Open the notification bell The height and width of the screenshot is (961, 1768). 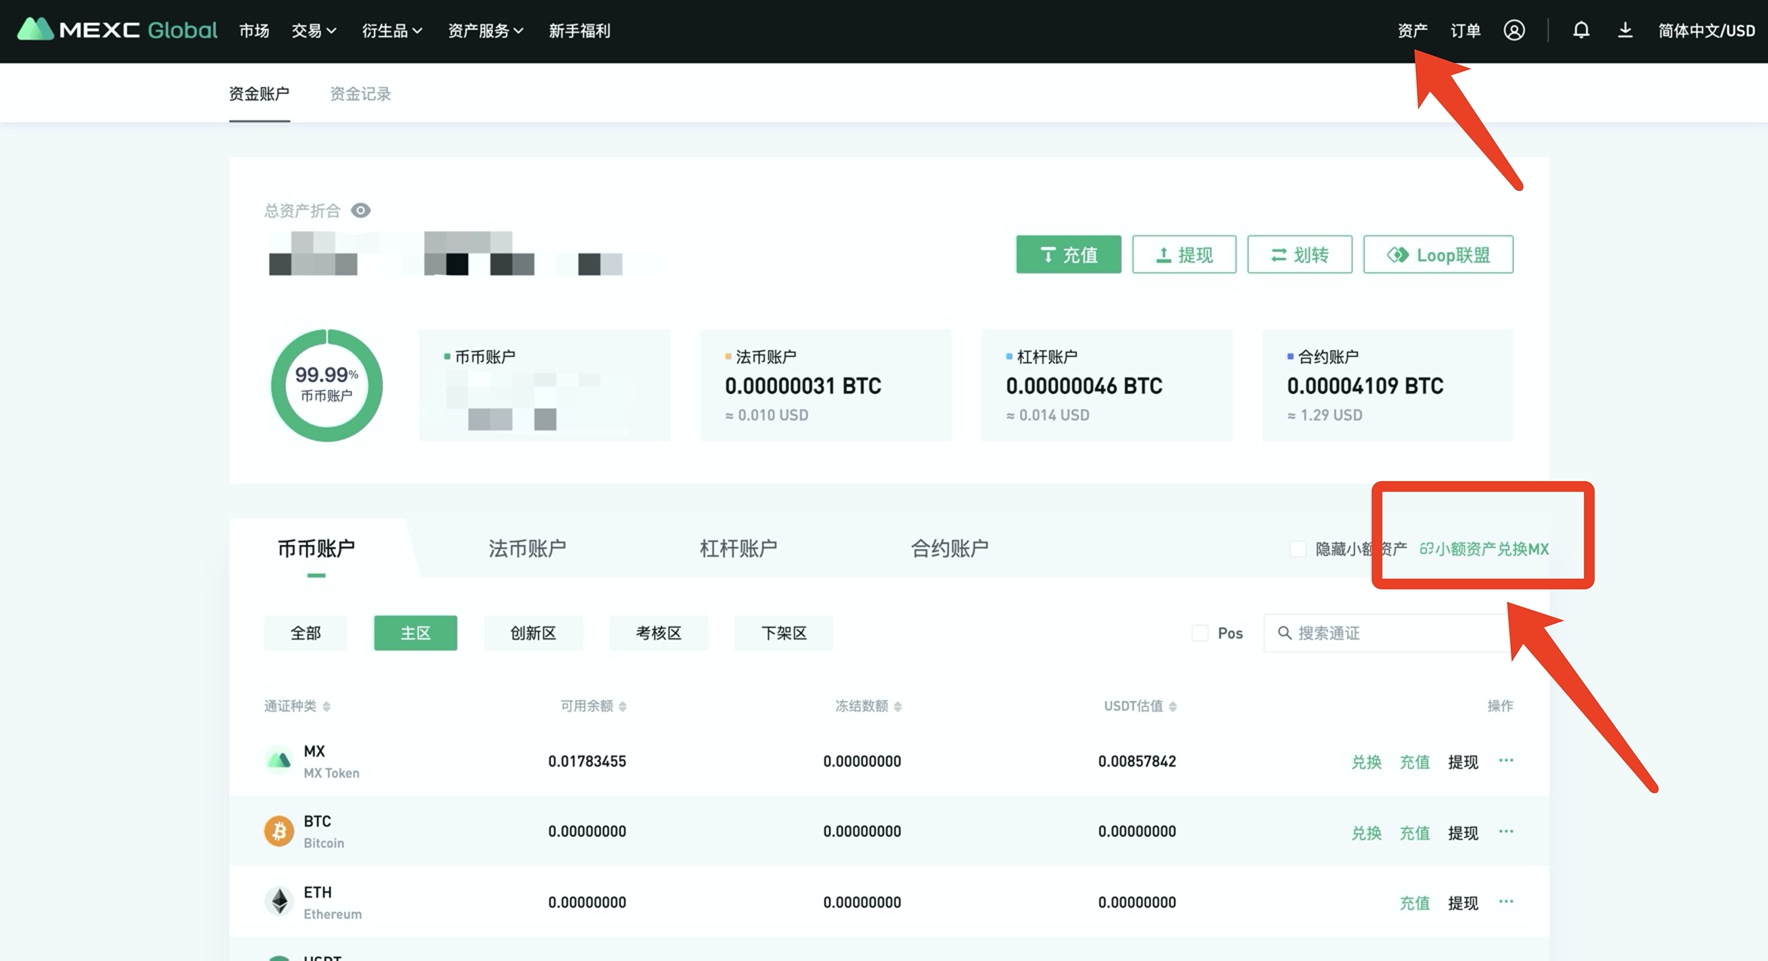click(1581, 30)
